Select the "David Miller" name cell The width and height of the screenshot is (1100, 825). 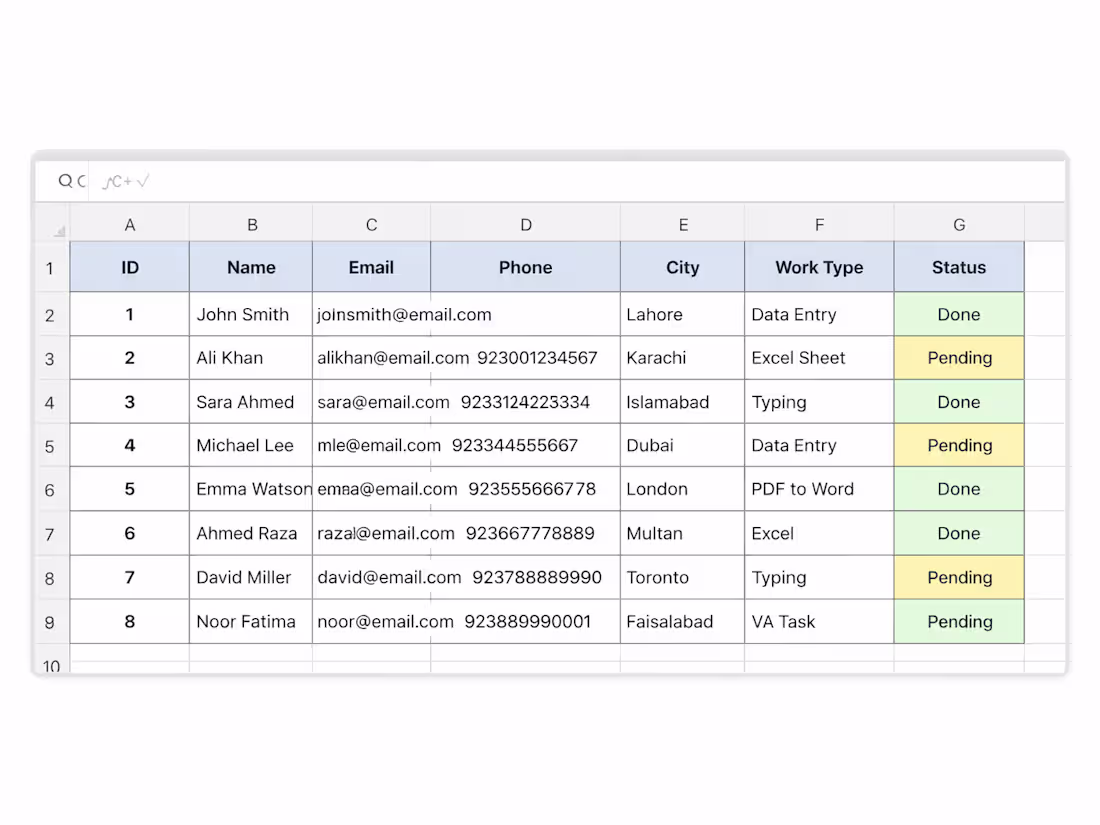251,577
